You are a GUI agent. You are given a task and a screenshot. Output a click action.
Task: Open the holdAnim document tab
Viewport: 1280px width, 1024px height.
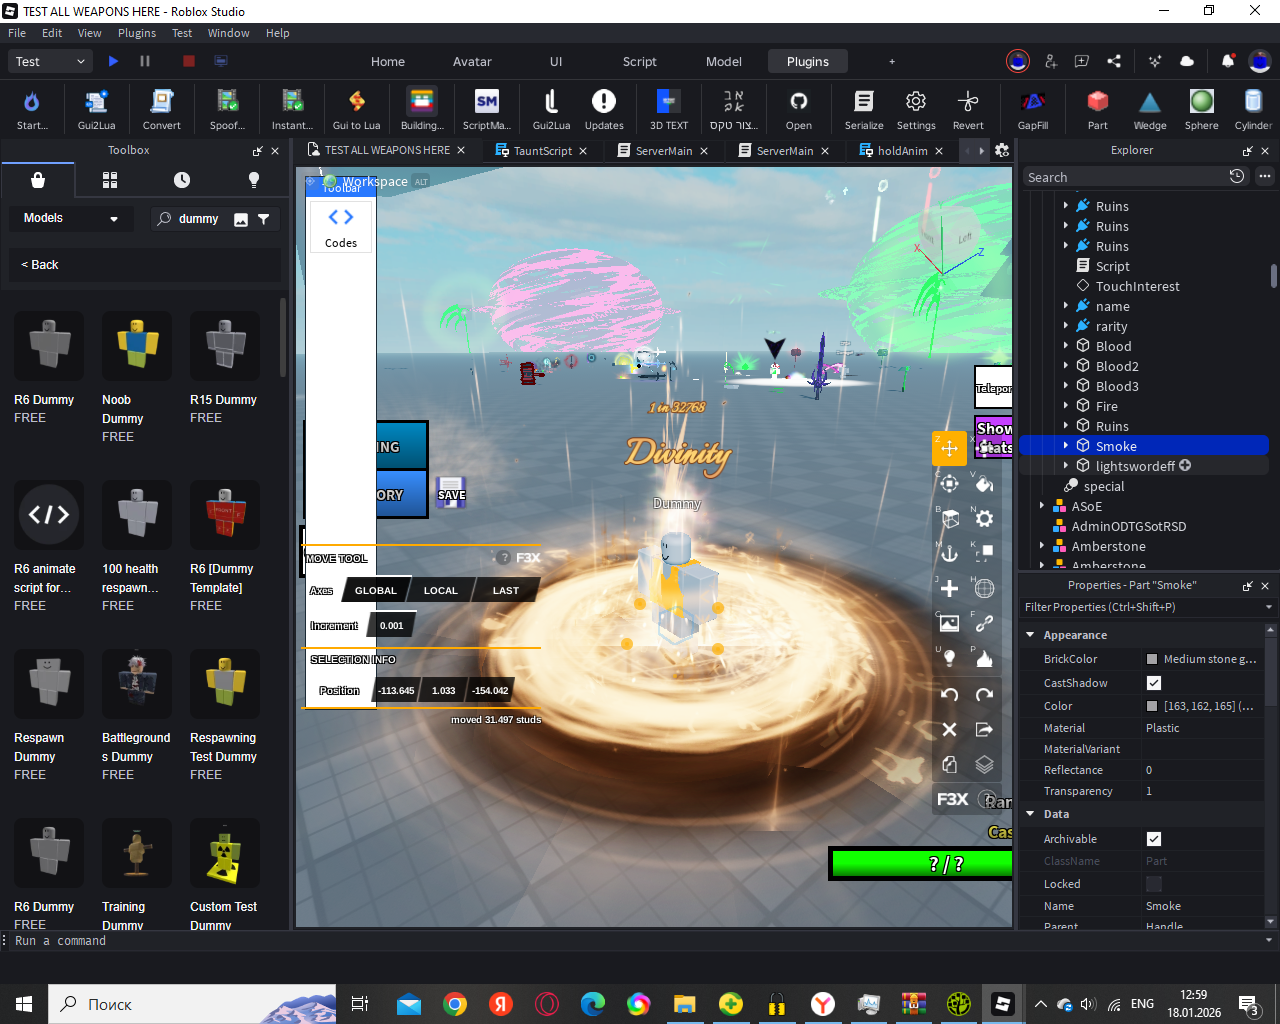click(902, 151)
